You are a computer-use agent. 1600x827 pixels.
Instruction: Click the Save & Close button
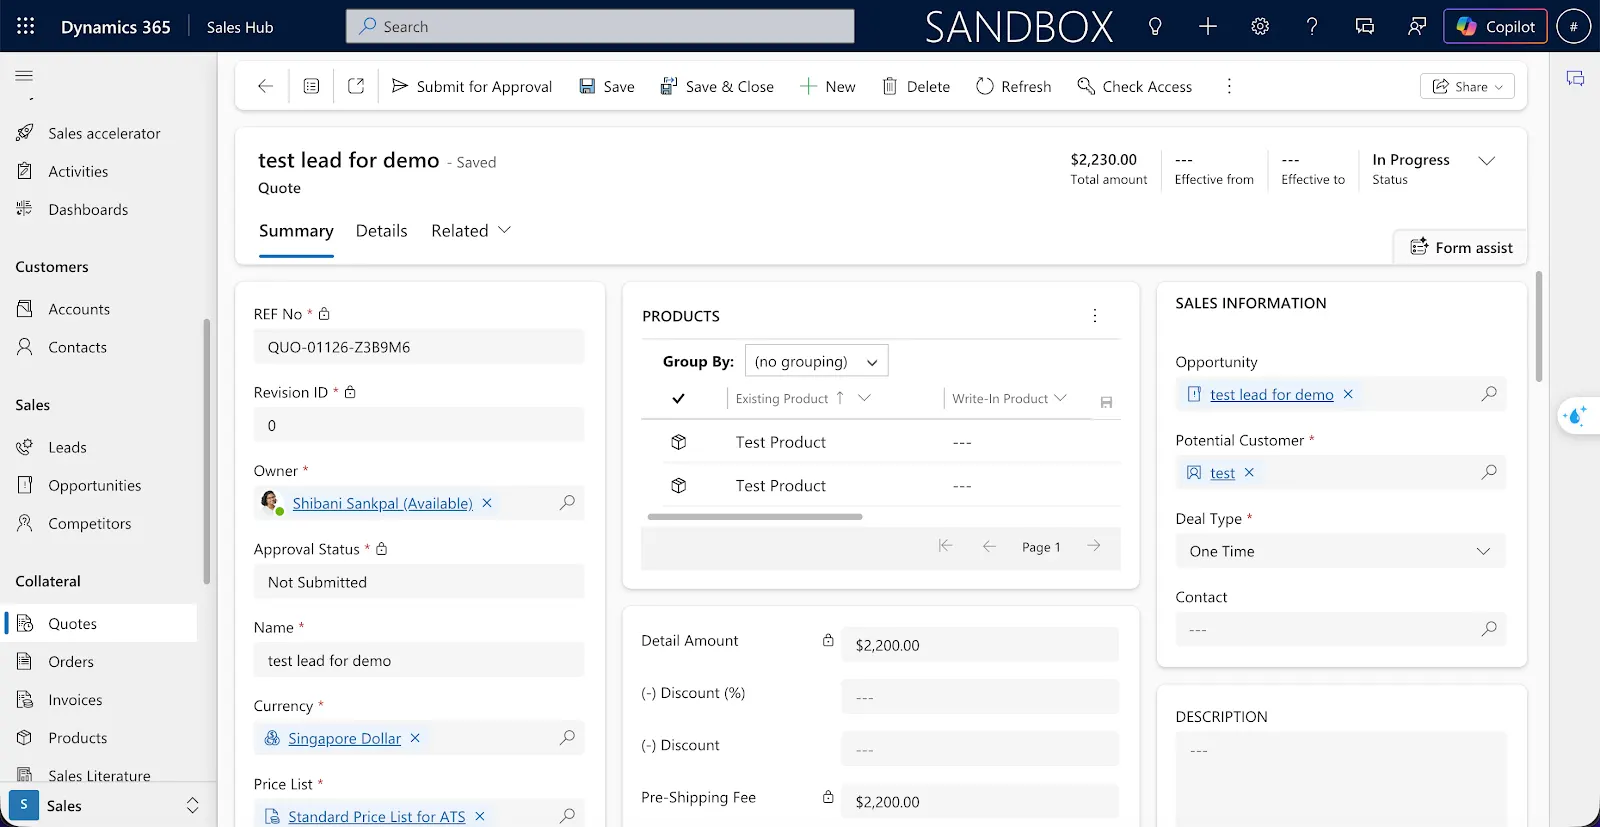(717, 87)
